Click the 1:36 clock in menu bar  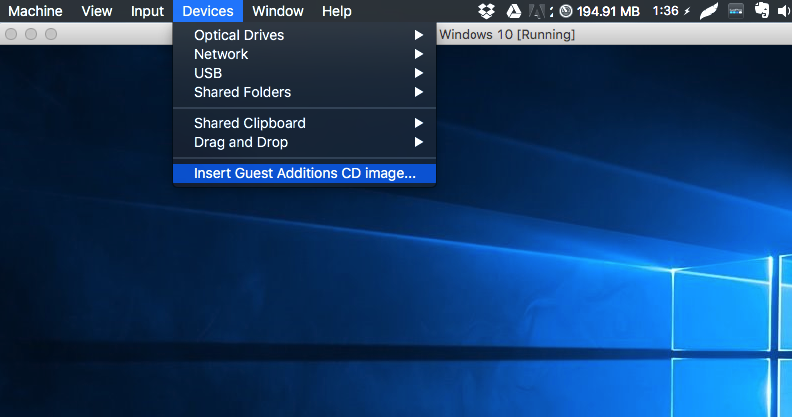click(x=666, y=11)
